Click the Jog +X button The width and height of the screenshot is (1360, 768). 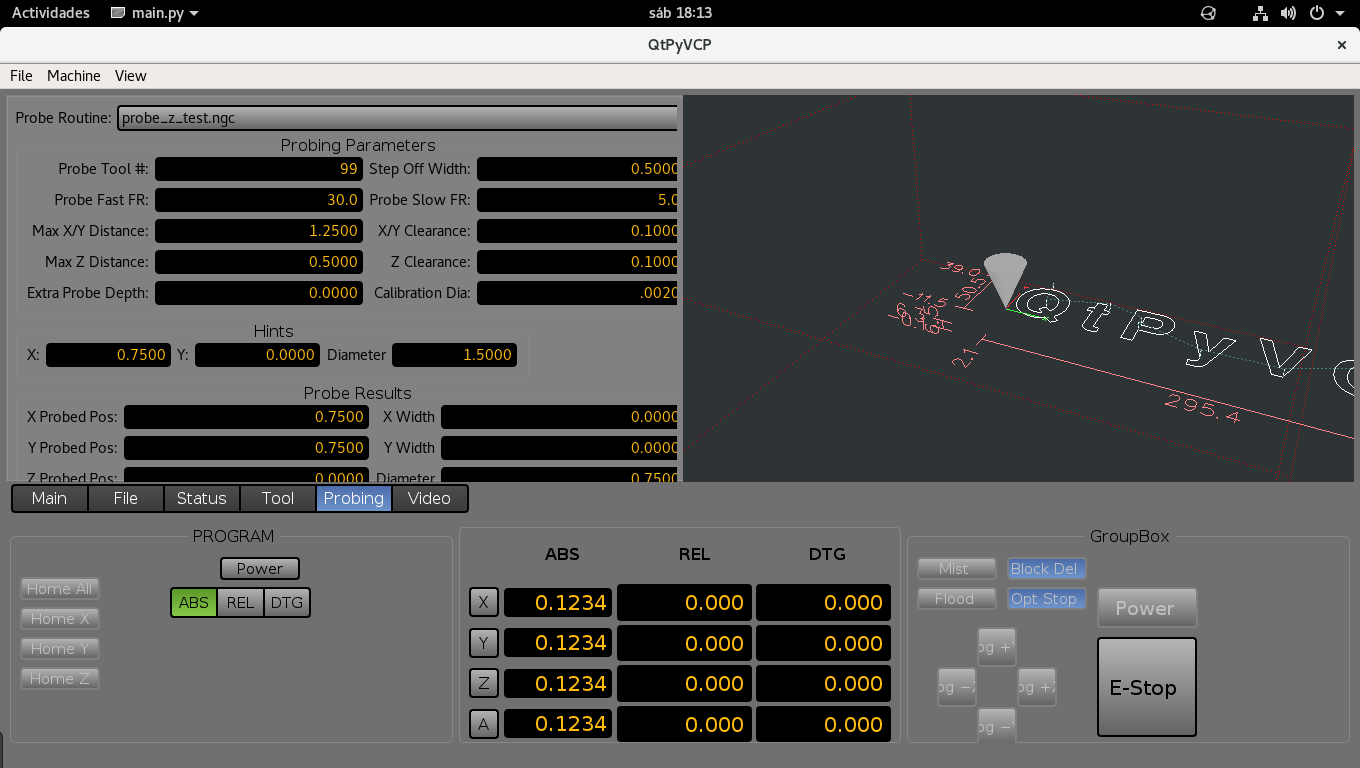point(1037,687)
